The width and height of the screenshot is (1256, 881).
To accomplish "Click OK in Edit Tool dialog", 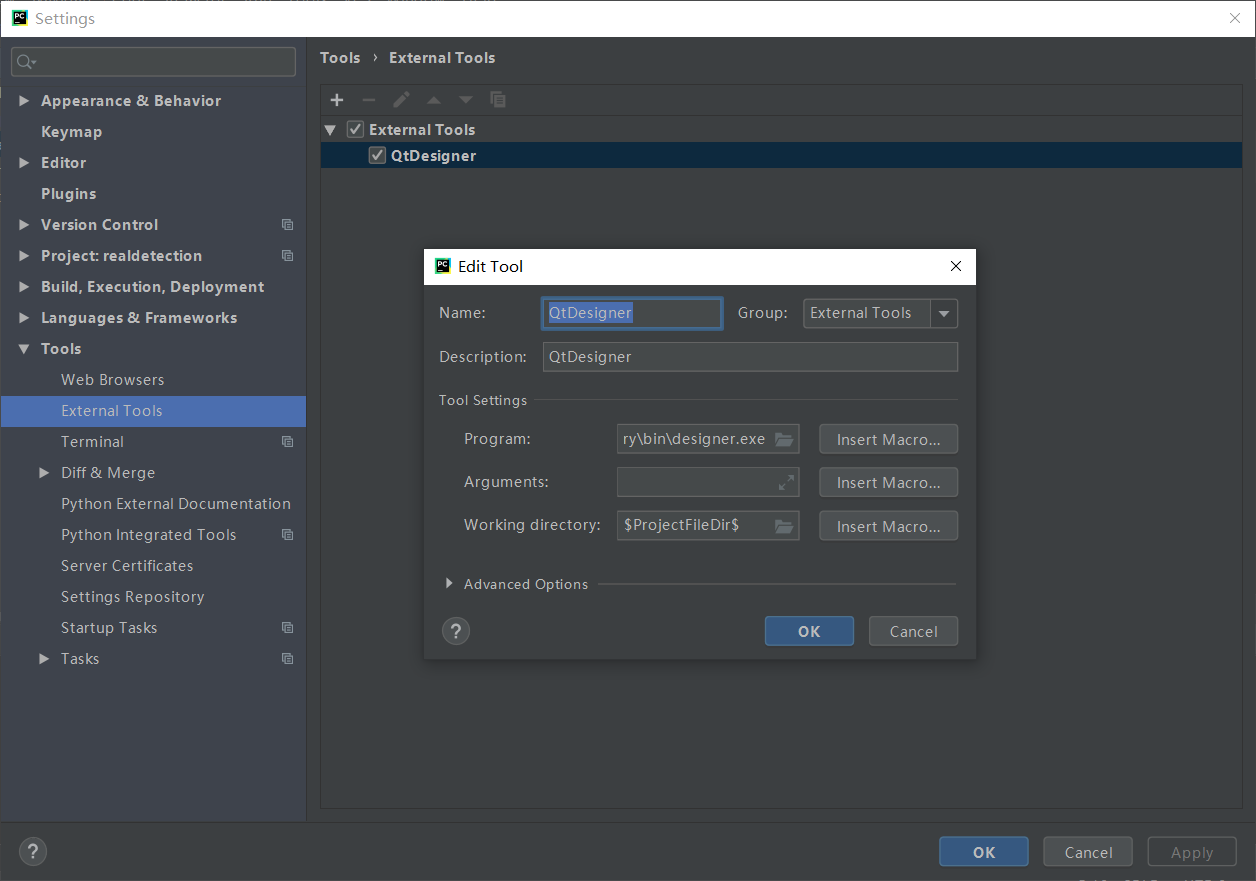I will coord(809,631).
